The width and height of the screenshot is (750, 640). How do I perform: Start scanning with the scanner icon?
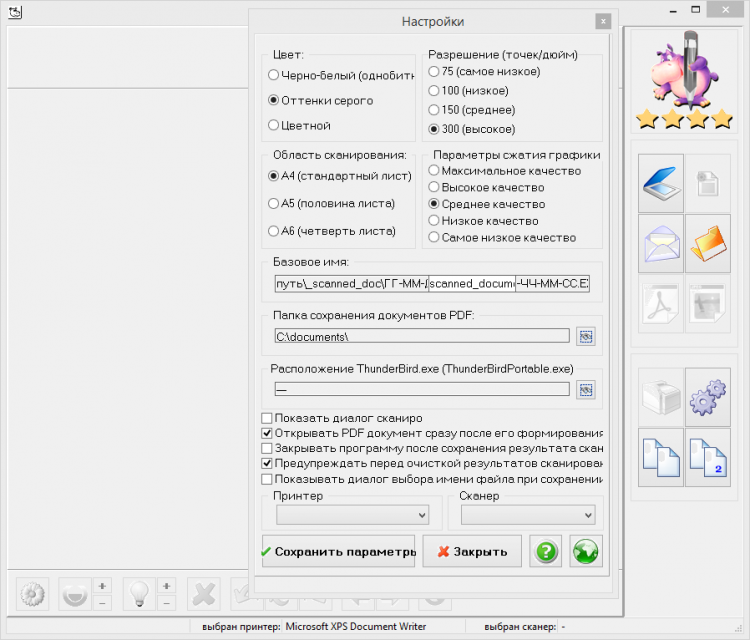tap(661, 183)
